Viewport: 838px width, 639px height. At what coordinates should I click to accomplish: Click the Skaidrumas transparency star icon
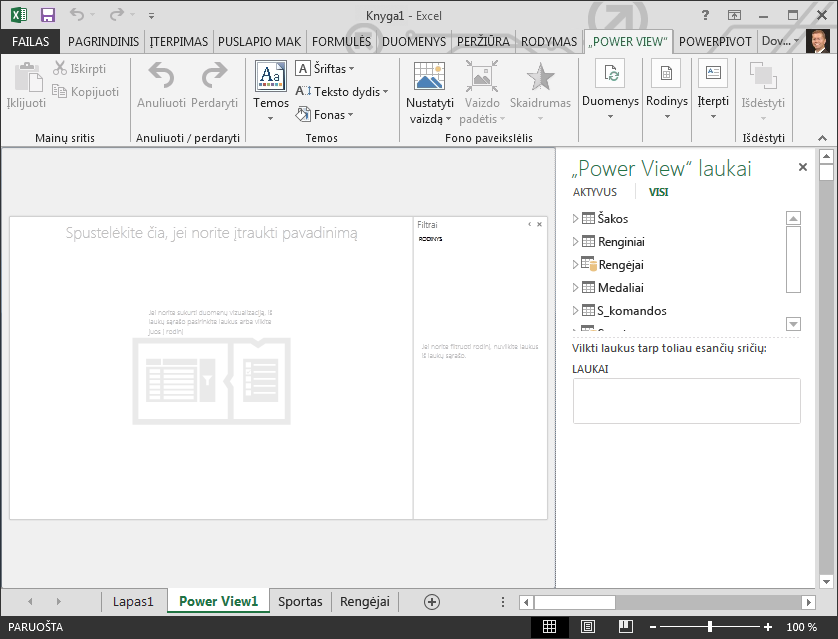(x=540, y=76)
